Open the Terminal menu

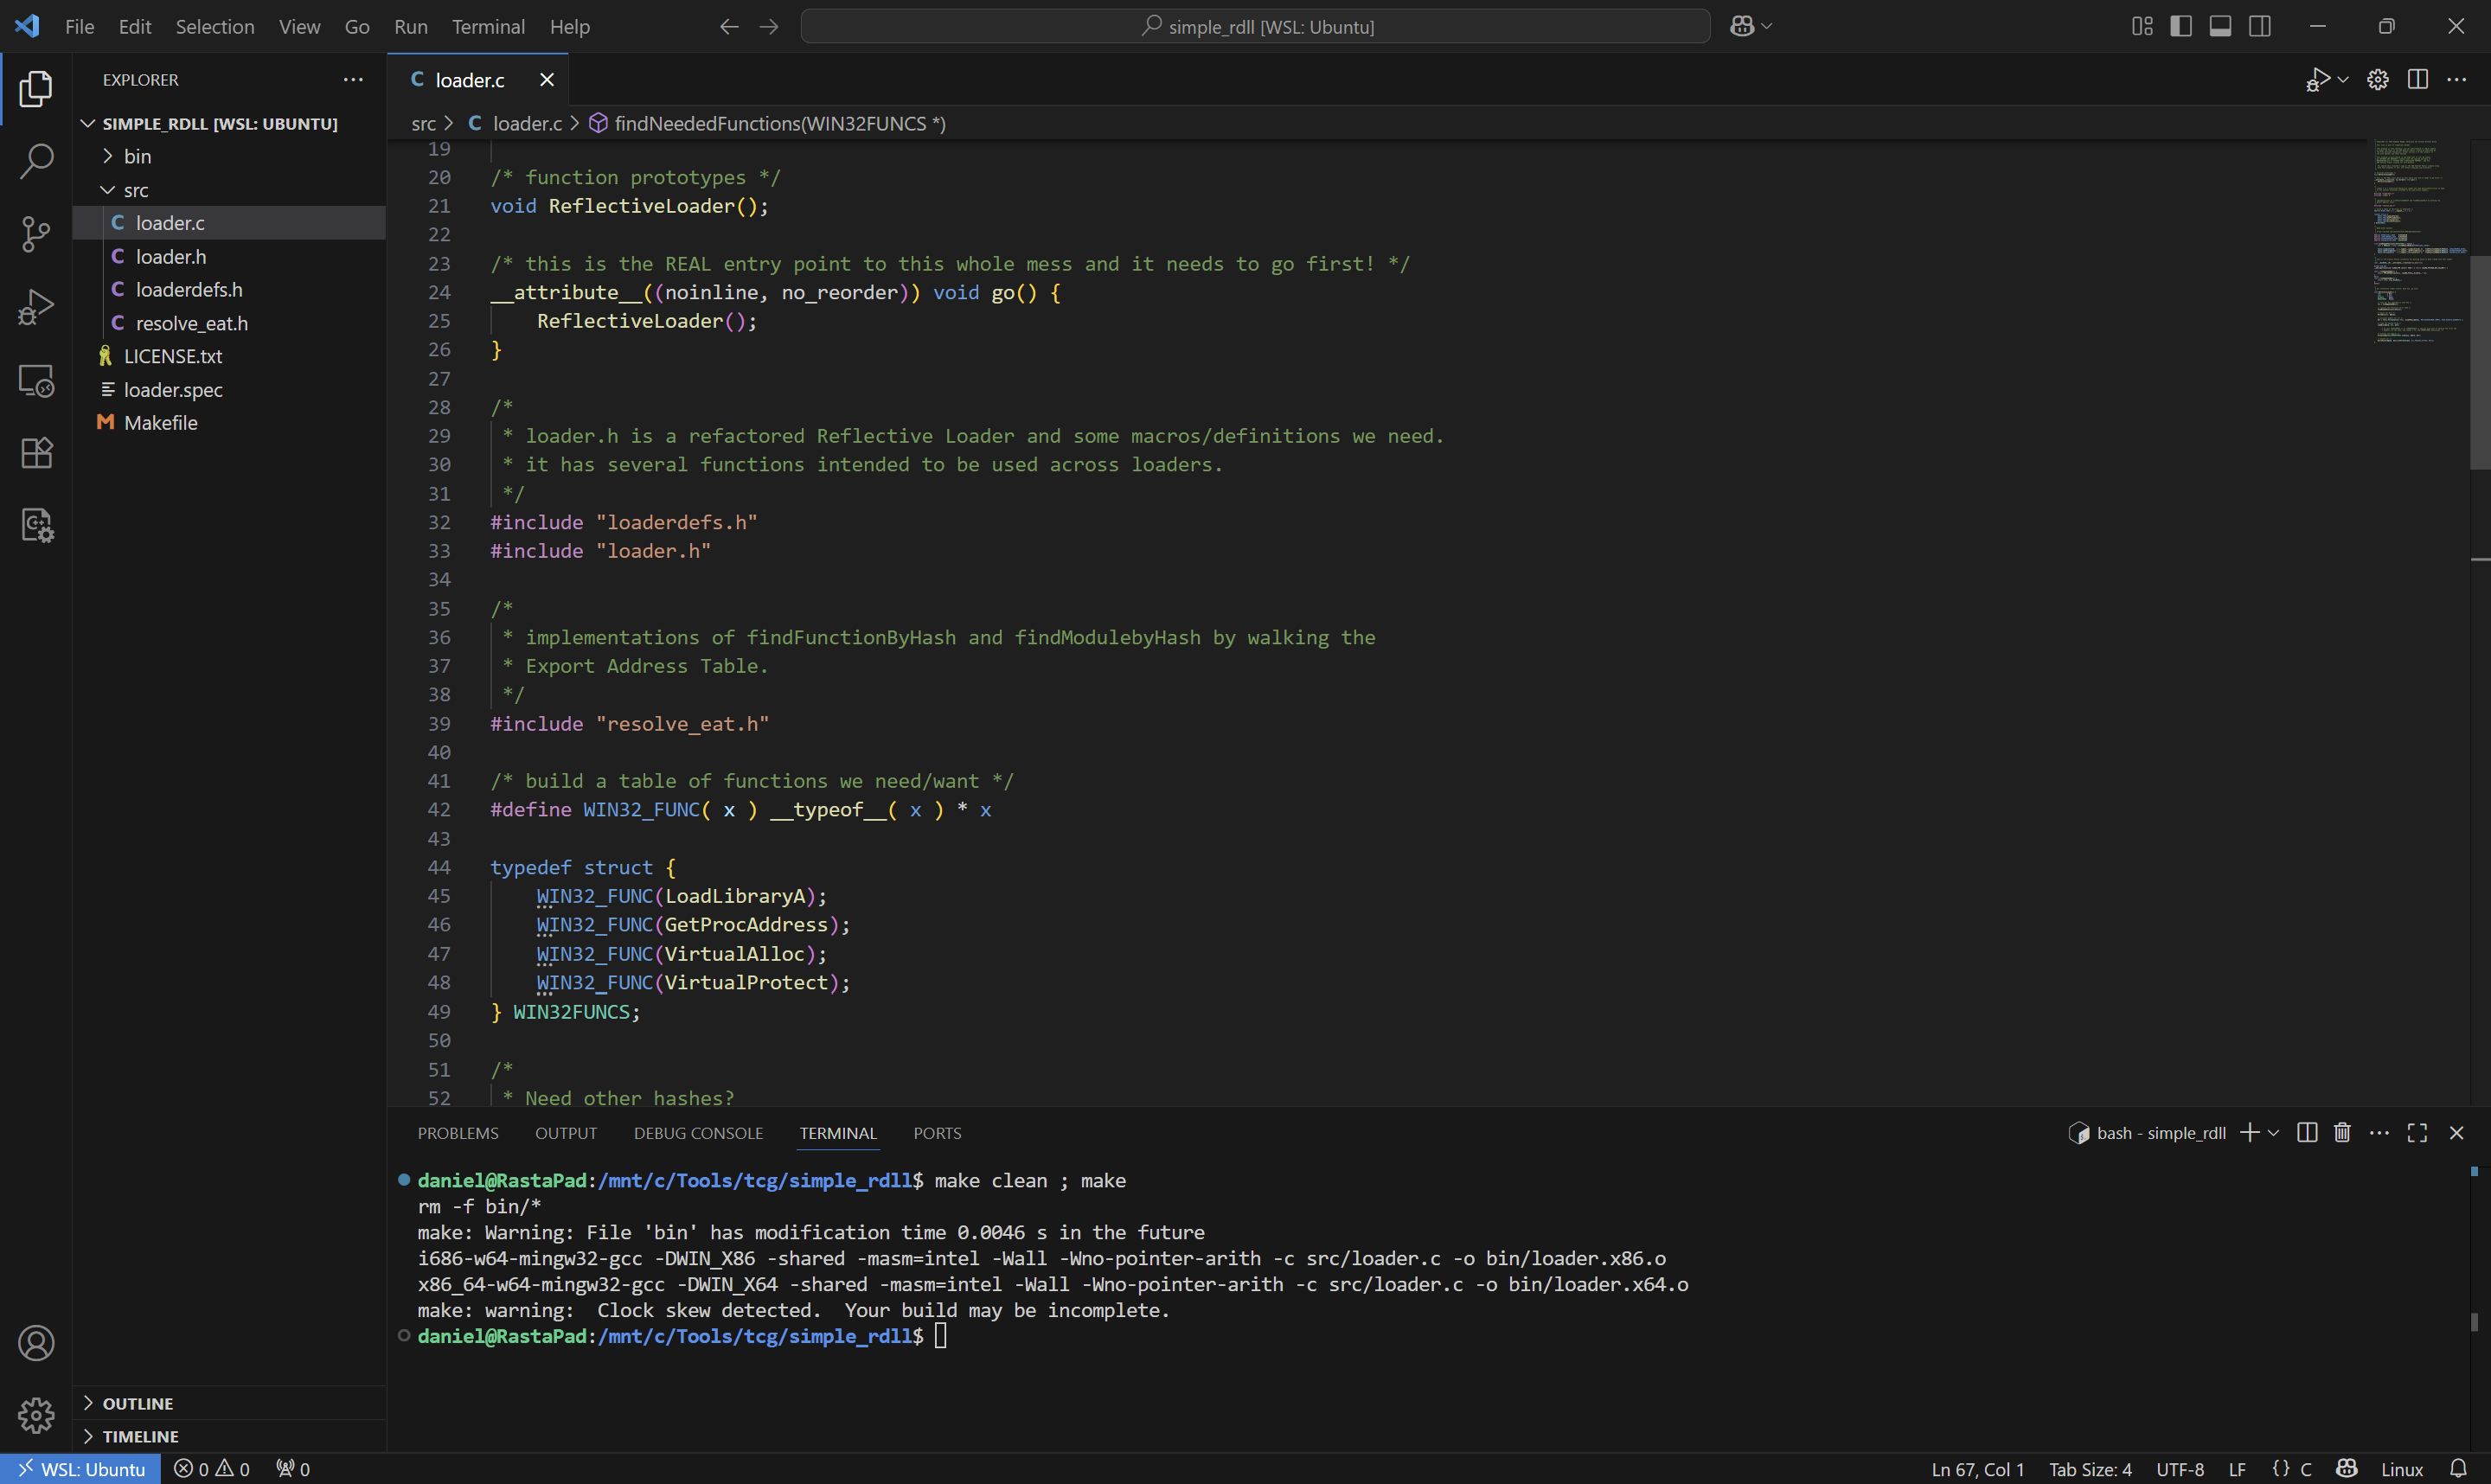click(487, 26)
